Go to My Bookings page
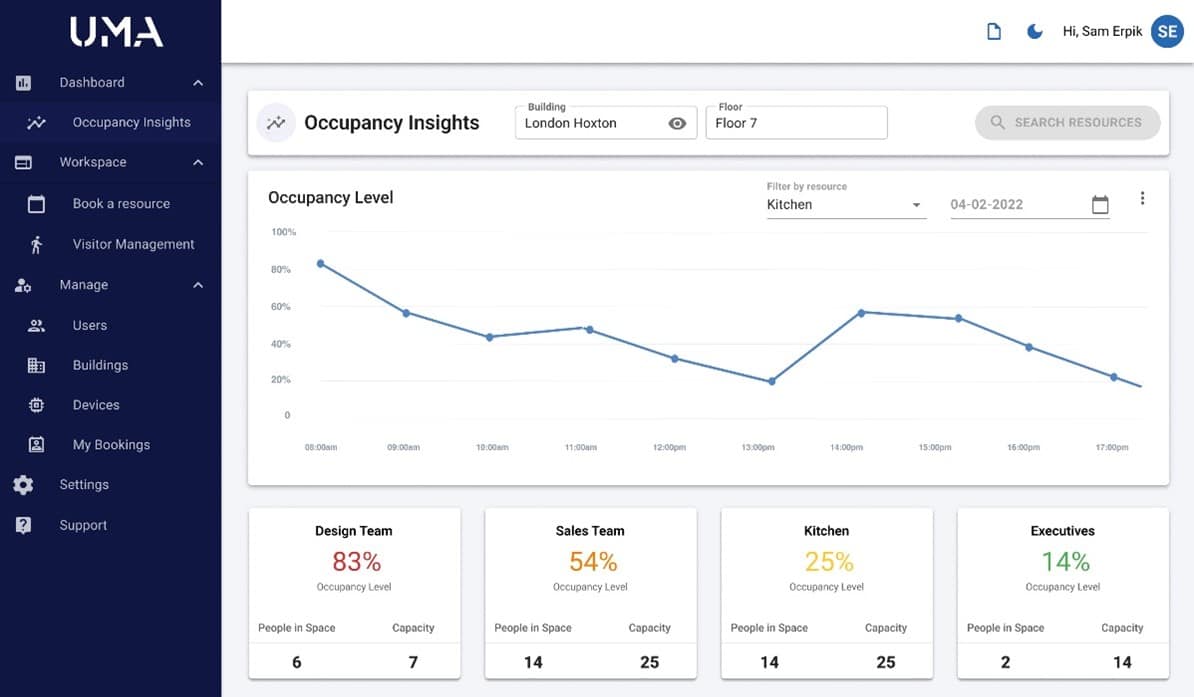 tap(110, 445)
